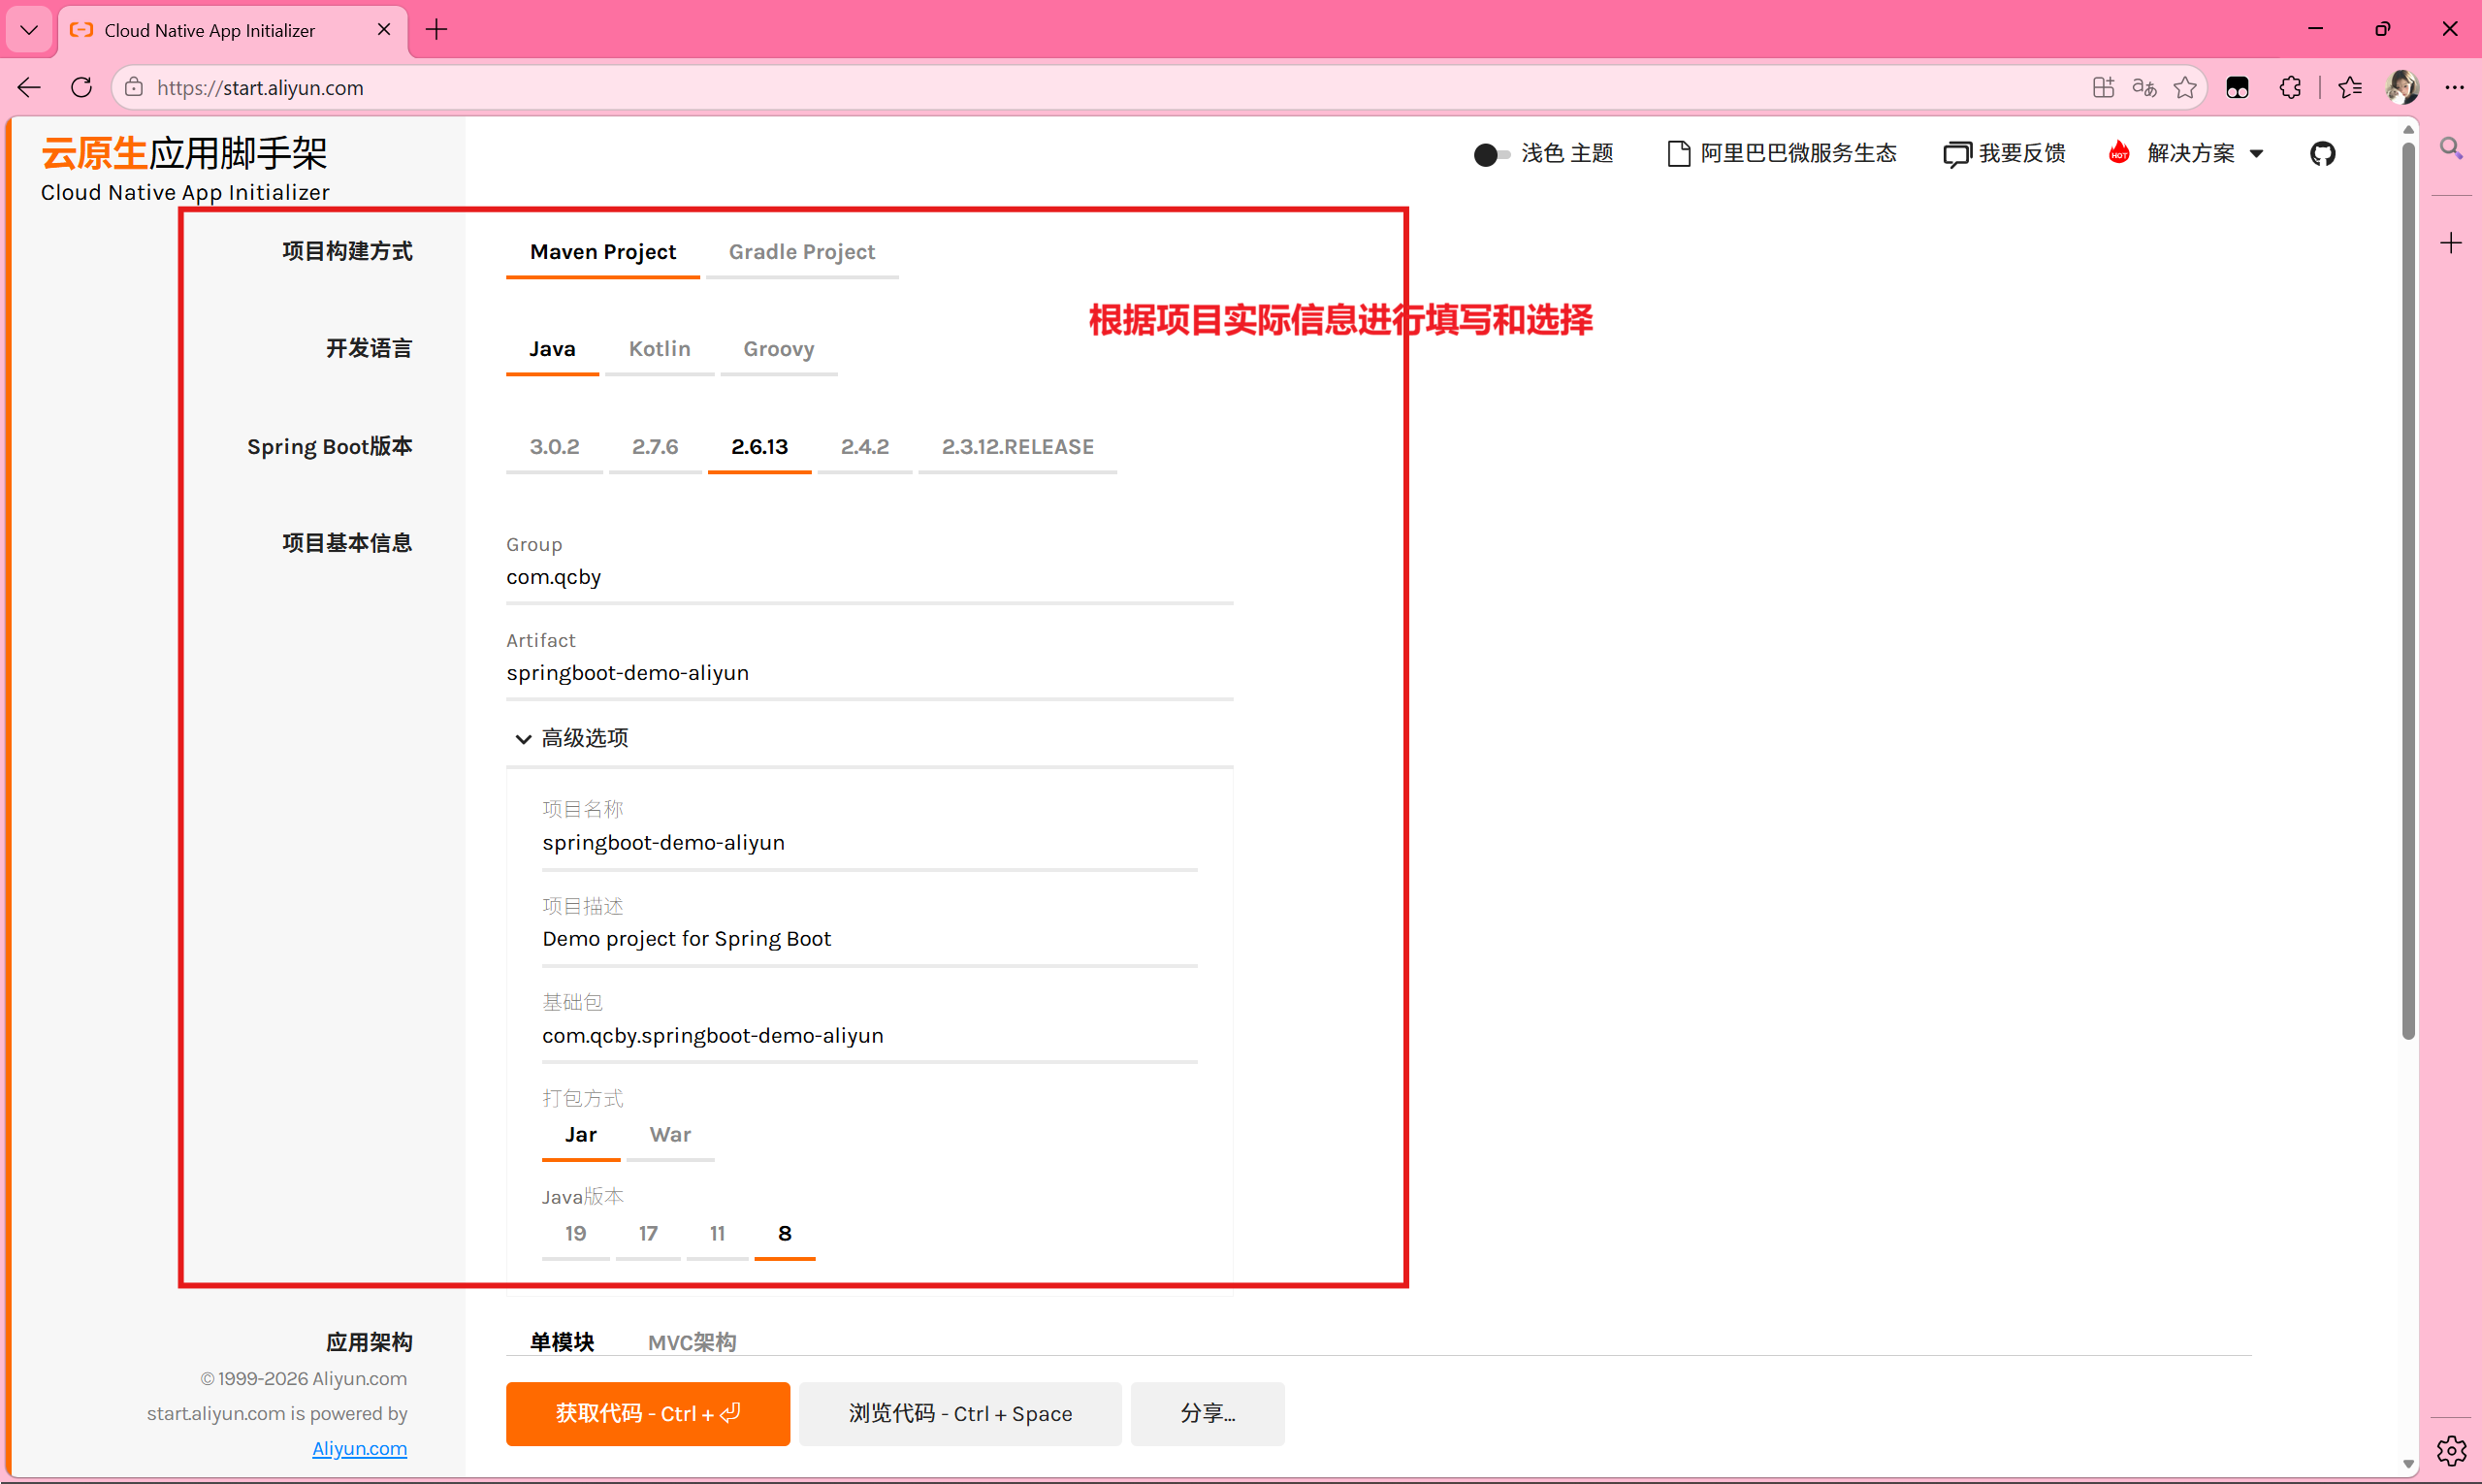2482x1484 pixels.
Task: Switch to Kotlin language tab
Action: click(x=659, y=349)
